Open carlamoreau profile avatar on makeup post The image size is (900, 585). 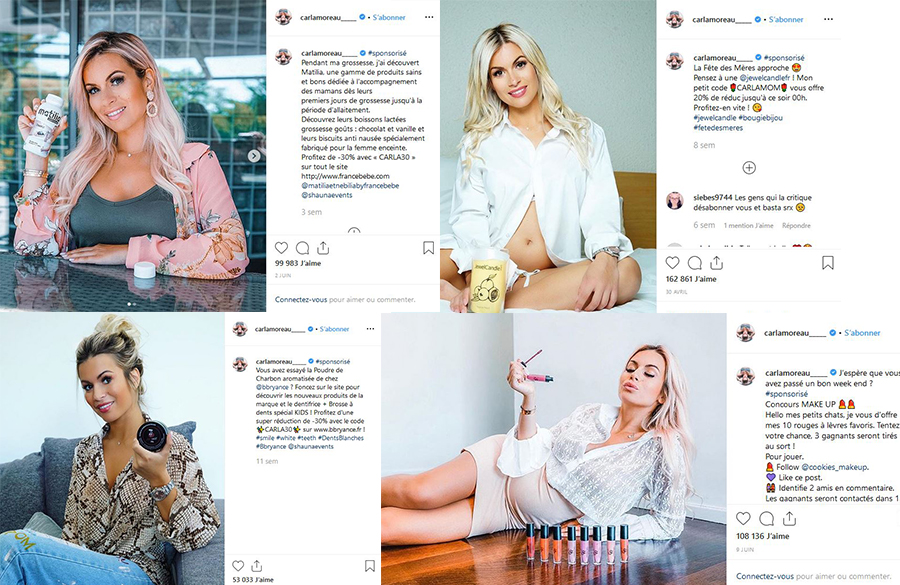coord(745,333)
